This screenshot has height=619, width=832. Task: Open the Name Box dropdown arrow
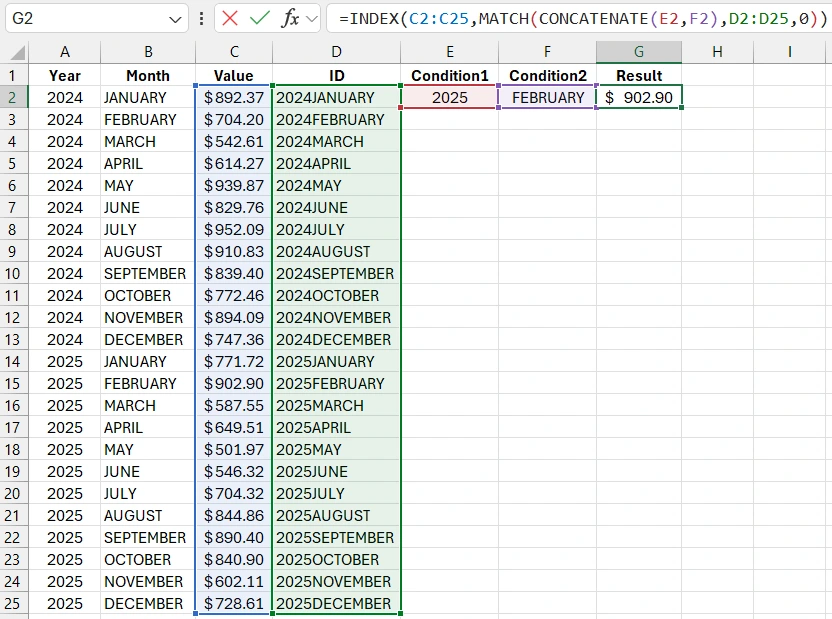[176, 18]
